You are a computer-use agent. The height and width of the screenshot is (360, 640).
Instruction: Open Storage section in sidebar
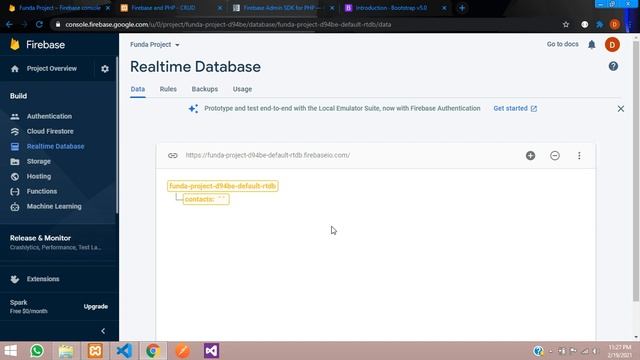pyautogui.click(x=39, y=162)
